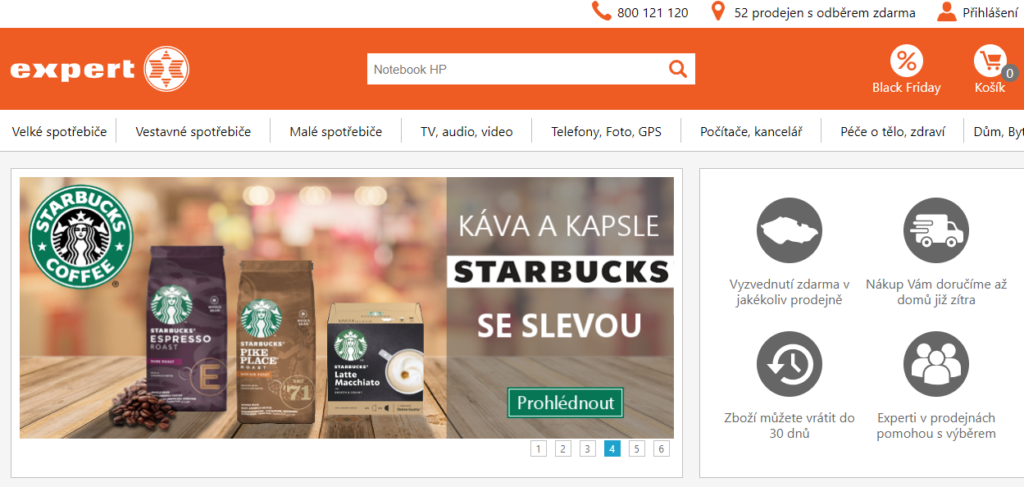This screenshot has height=487, width=1024.
Task: Click text Experti v prodejnách pomohou s výběrem
Action: (x=936, y=426)
